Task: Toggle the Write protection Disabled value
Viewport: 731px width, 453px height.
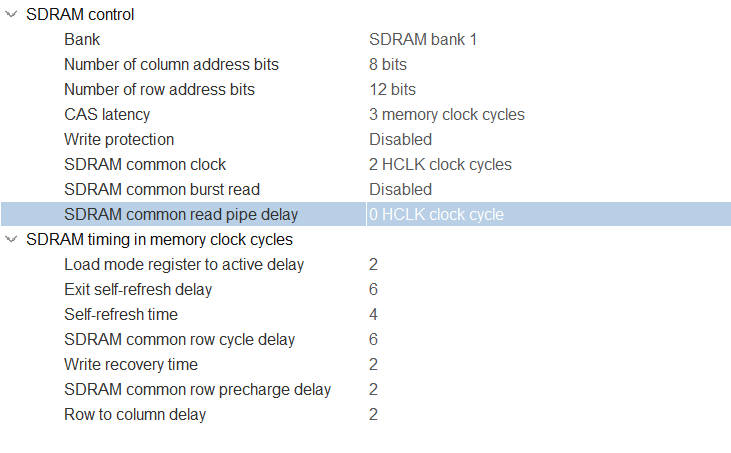Action: [400, 140]
